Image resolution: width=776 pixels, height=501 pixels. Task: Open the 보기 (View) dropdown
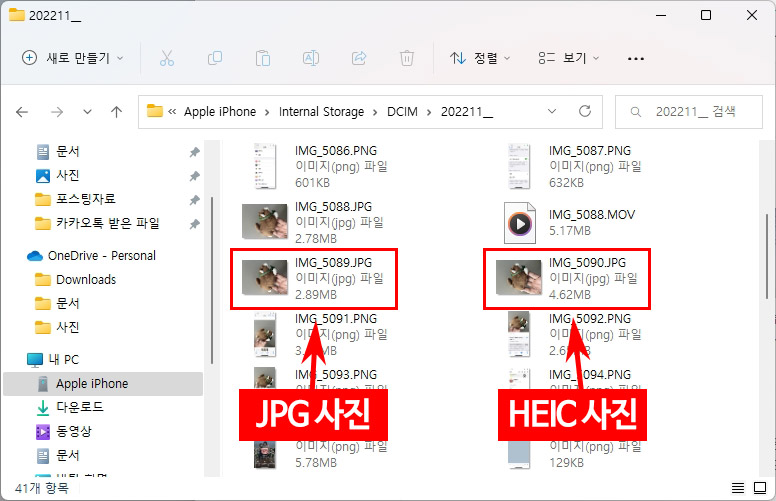pyautogui.click(x=569, y=58)
